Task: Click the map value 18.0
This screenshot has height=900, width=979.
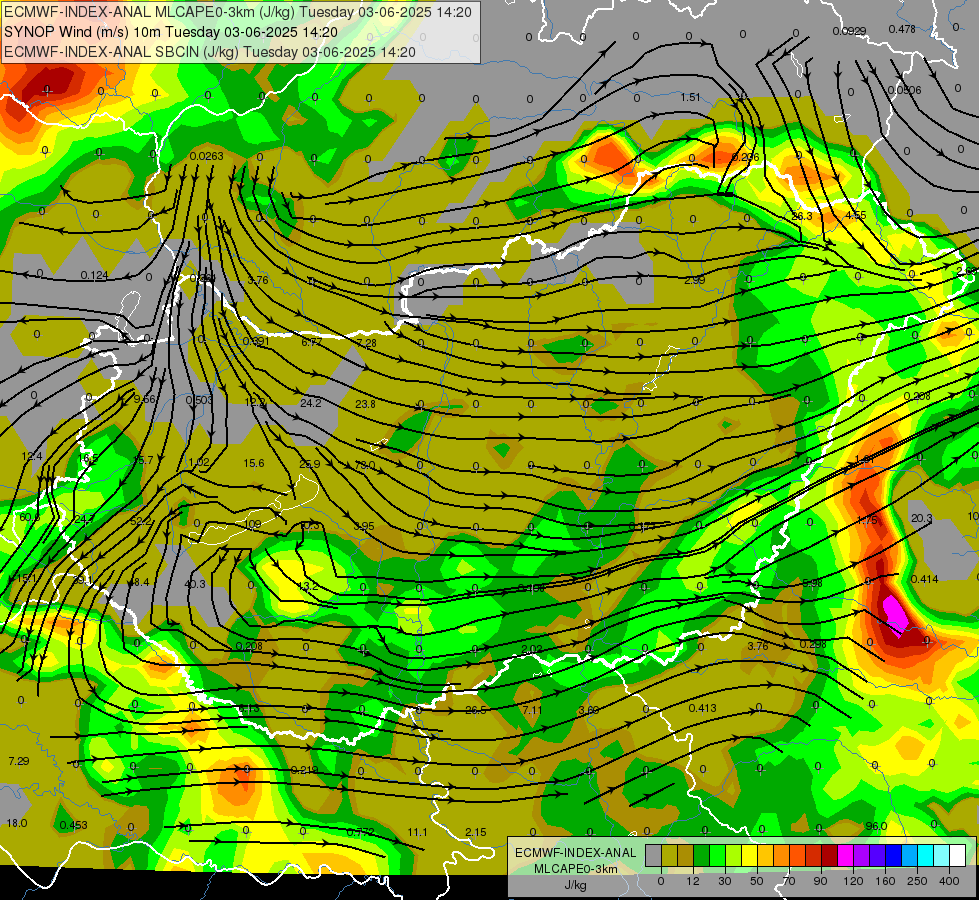Action: point(17,823)
